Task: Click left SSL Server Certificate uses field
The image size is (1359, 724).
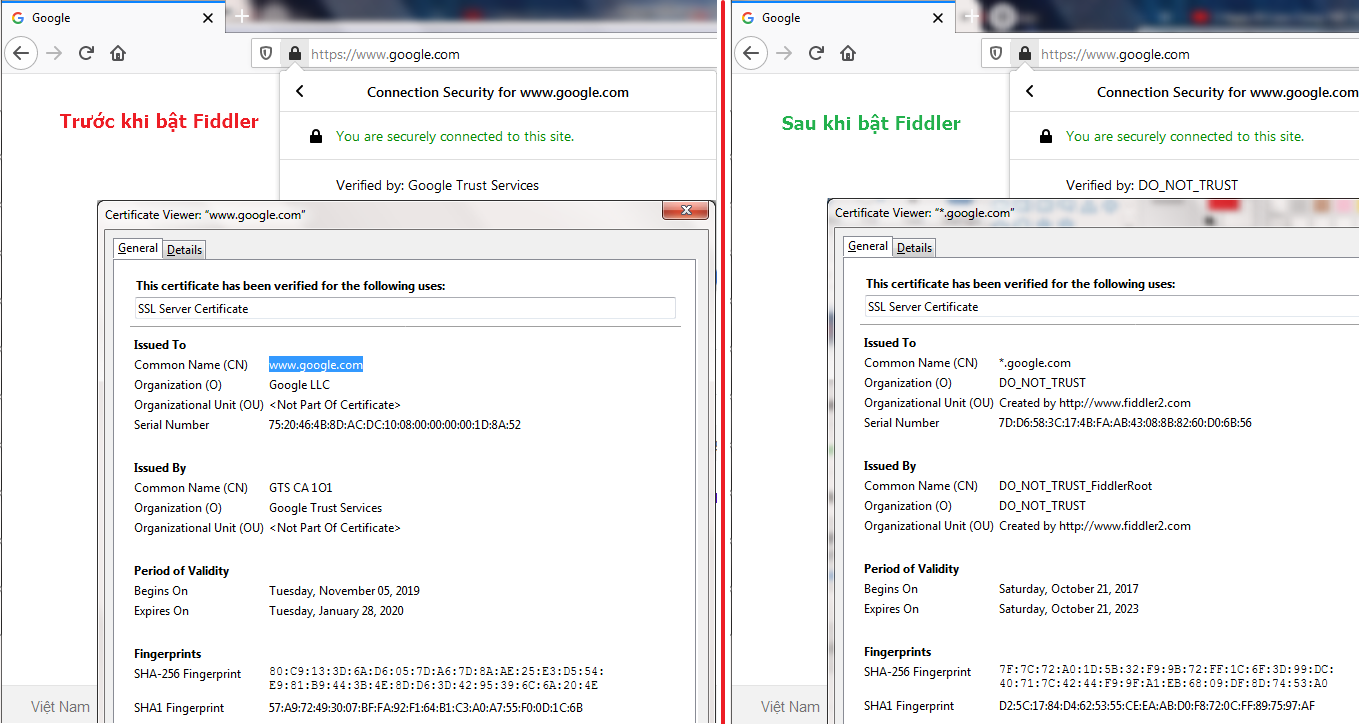Action: 405,309
